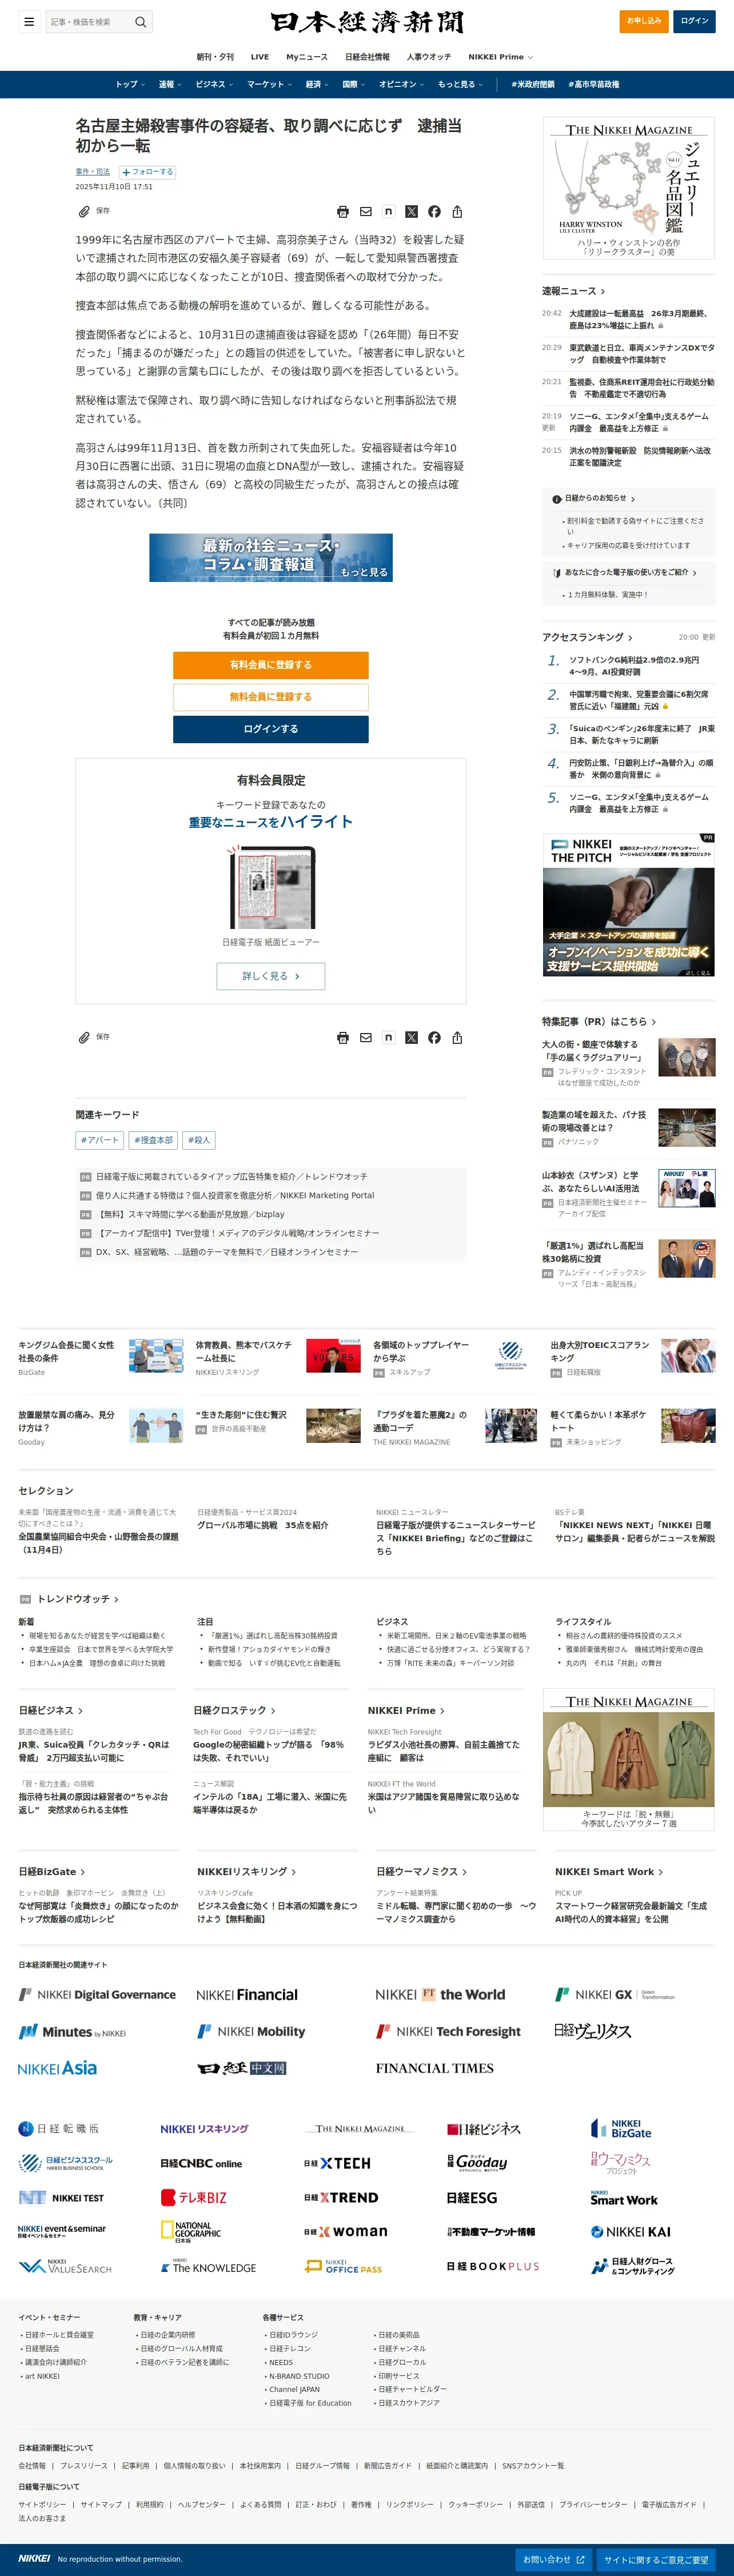734x2576 pixels.
Task: Open the #高市早苗政権 topic link
Action: (594, 84)
